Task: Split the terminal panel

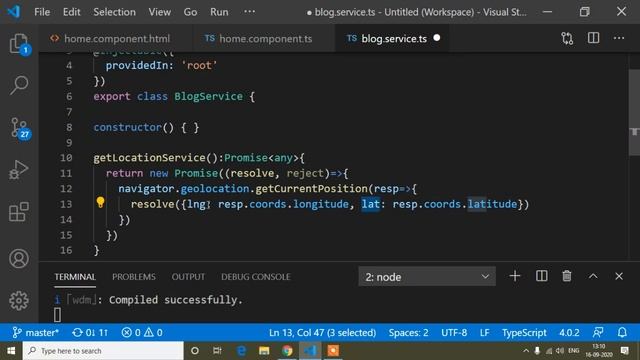Action: point(541,276)
